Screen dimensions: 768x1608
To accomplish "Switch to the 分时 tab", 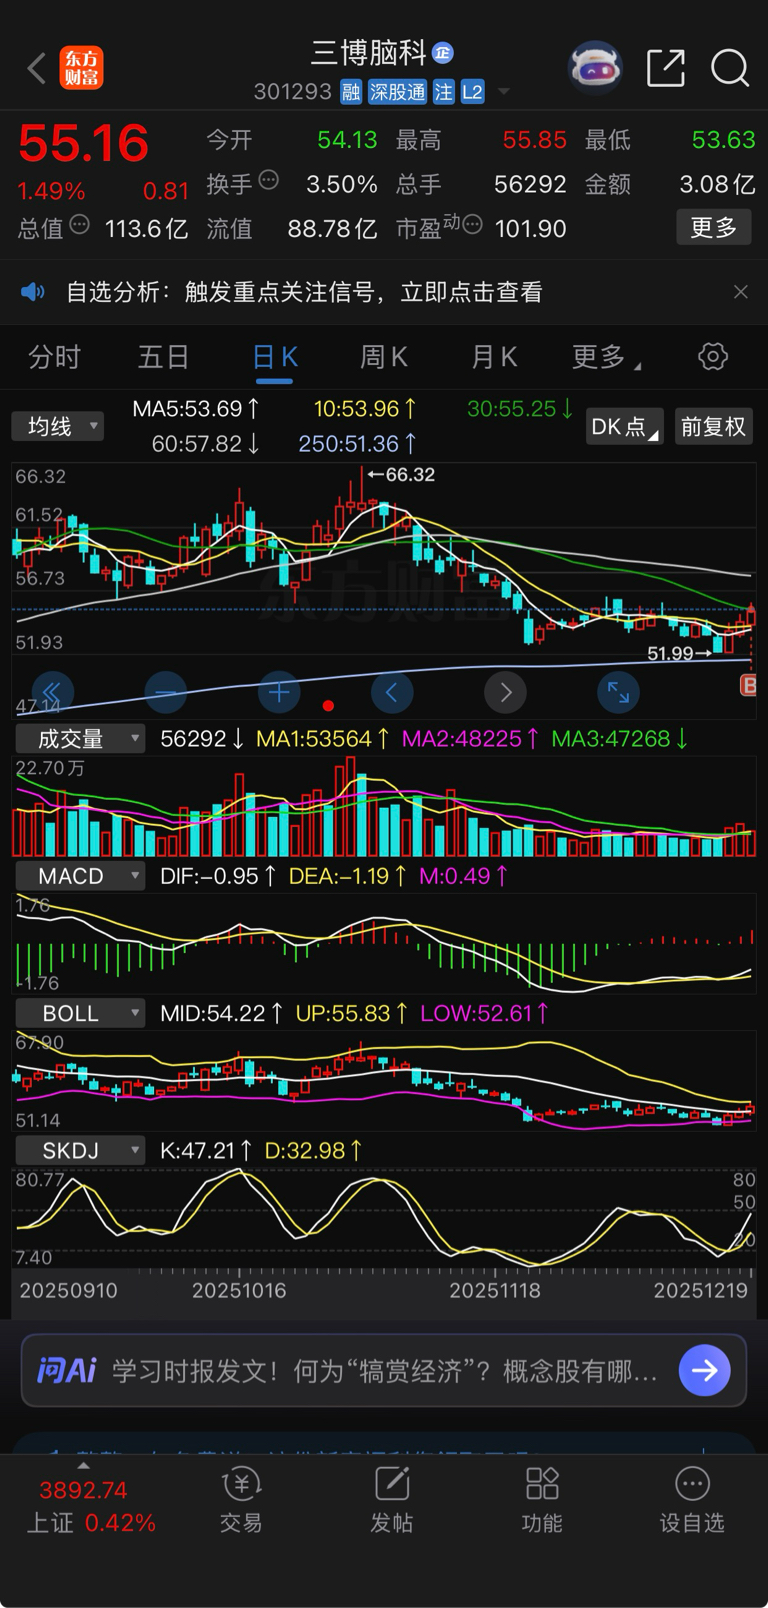I will 54,357.
